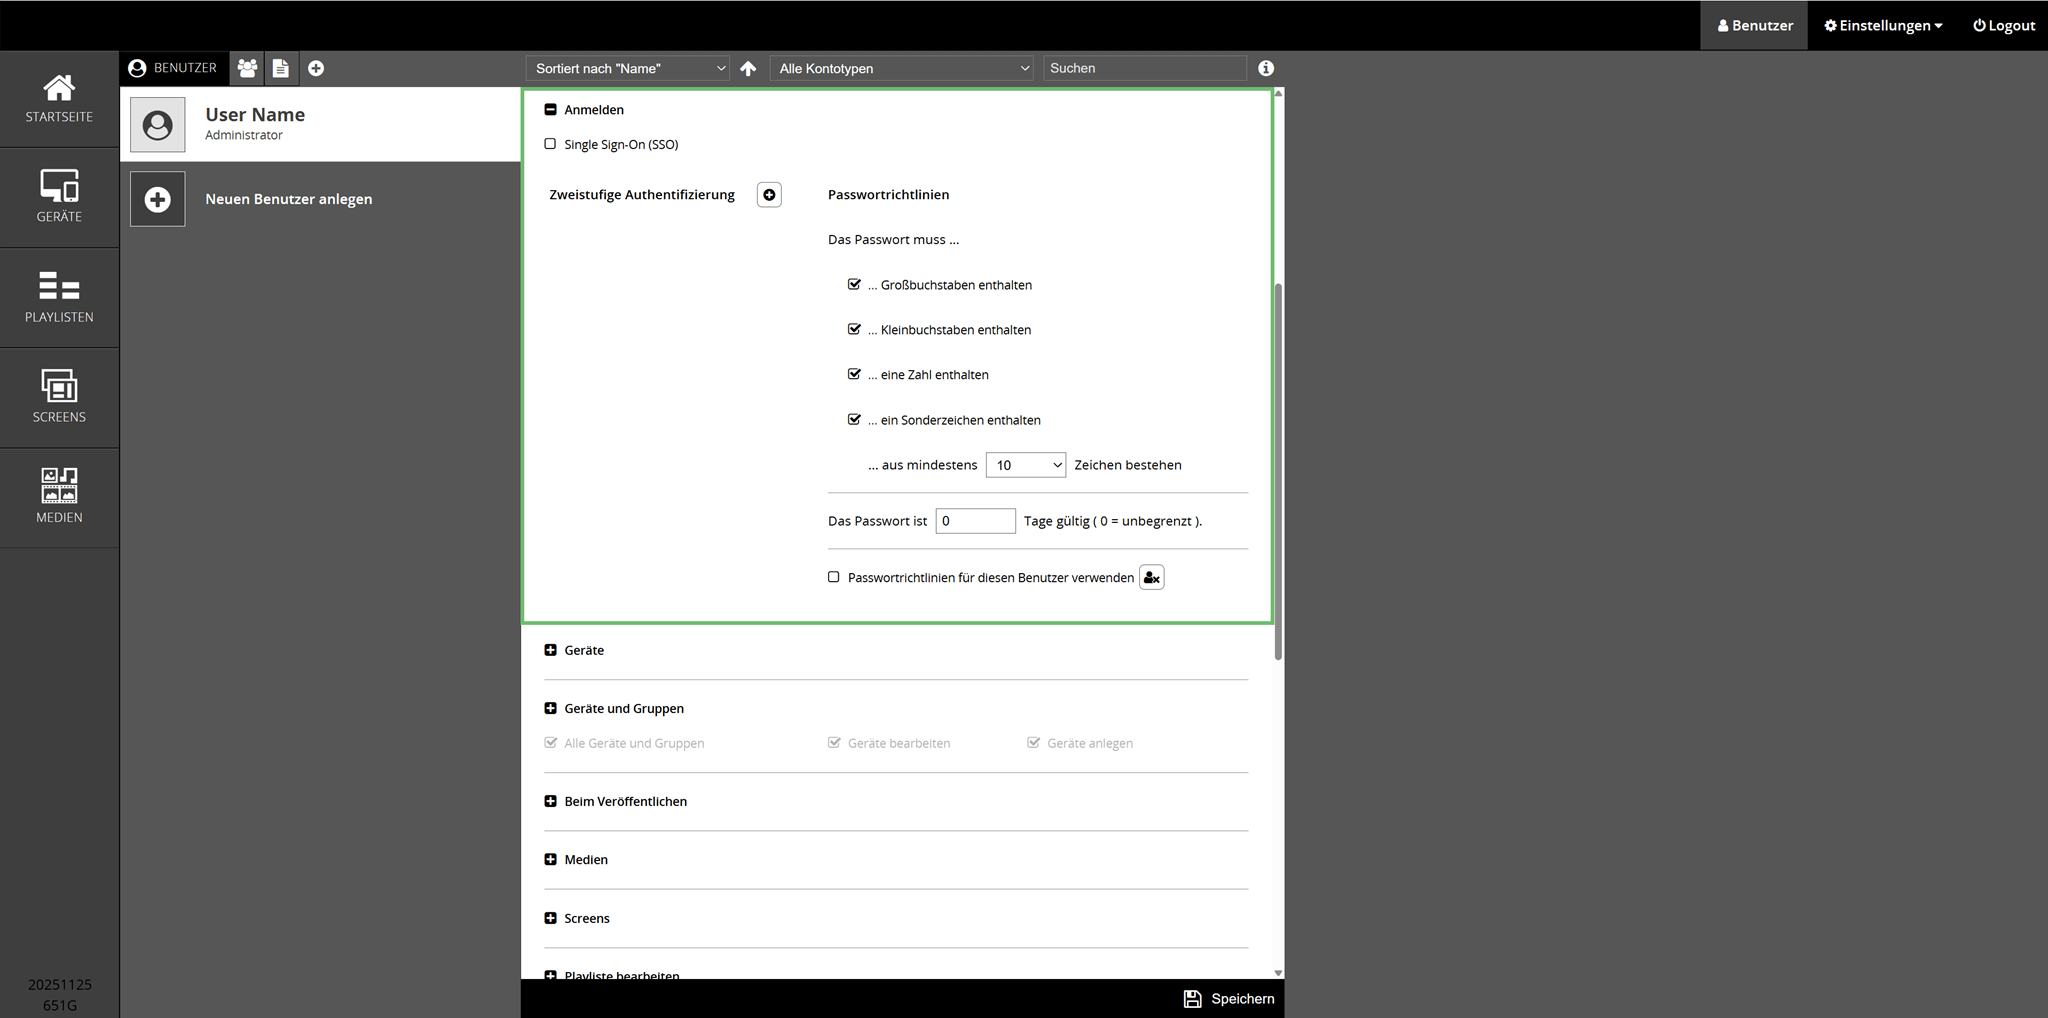Toggle Geräte bearbeiten checkbox
2048x1018 pixels.
[x=834, y=742]
